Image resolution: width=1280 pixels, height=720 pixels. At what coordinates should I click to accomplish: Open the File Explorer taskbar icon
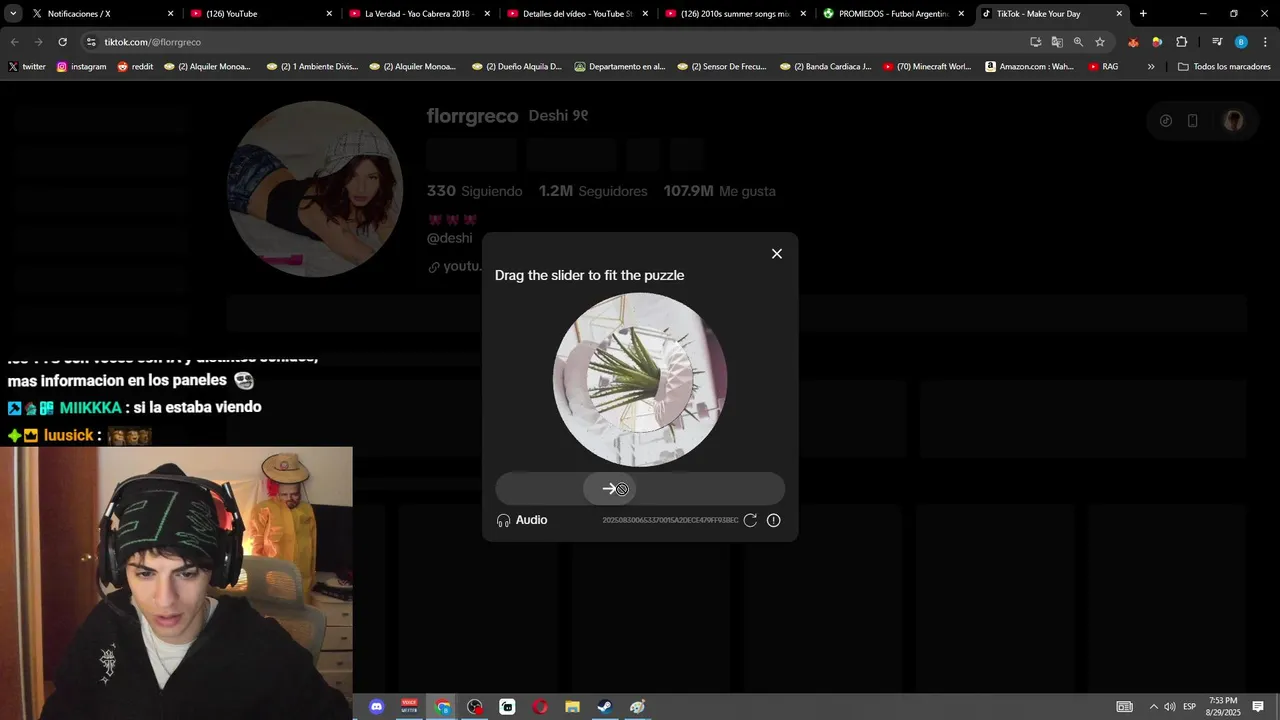click(x=572, y=707)
